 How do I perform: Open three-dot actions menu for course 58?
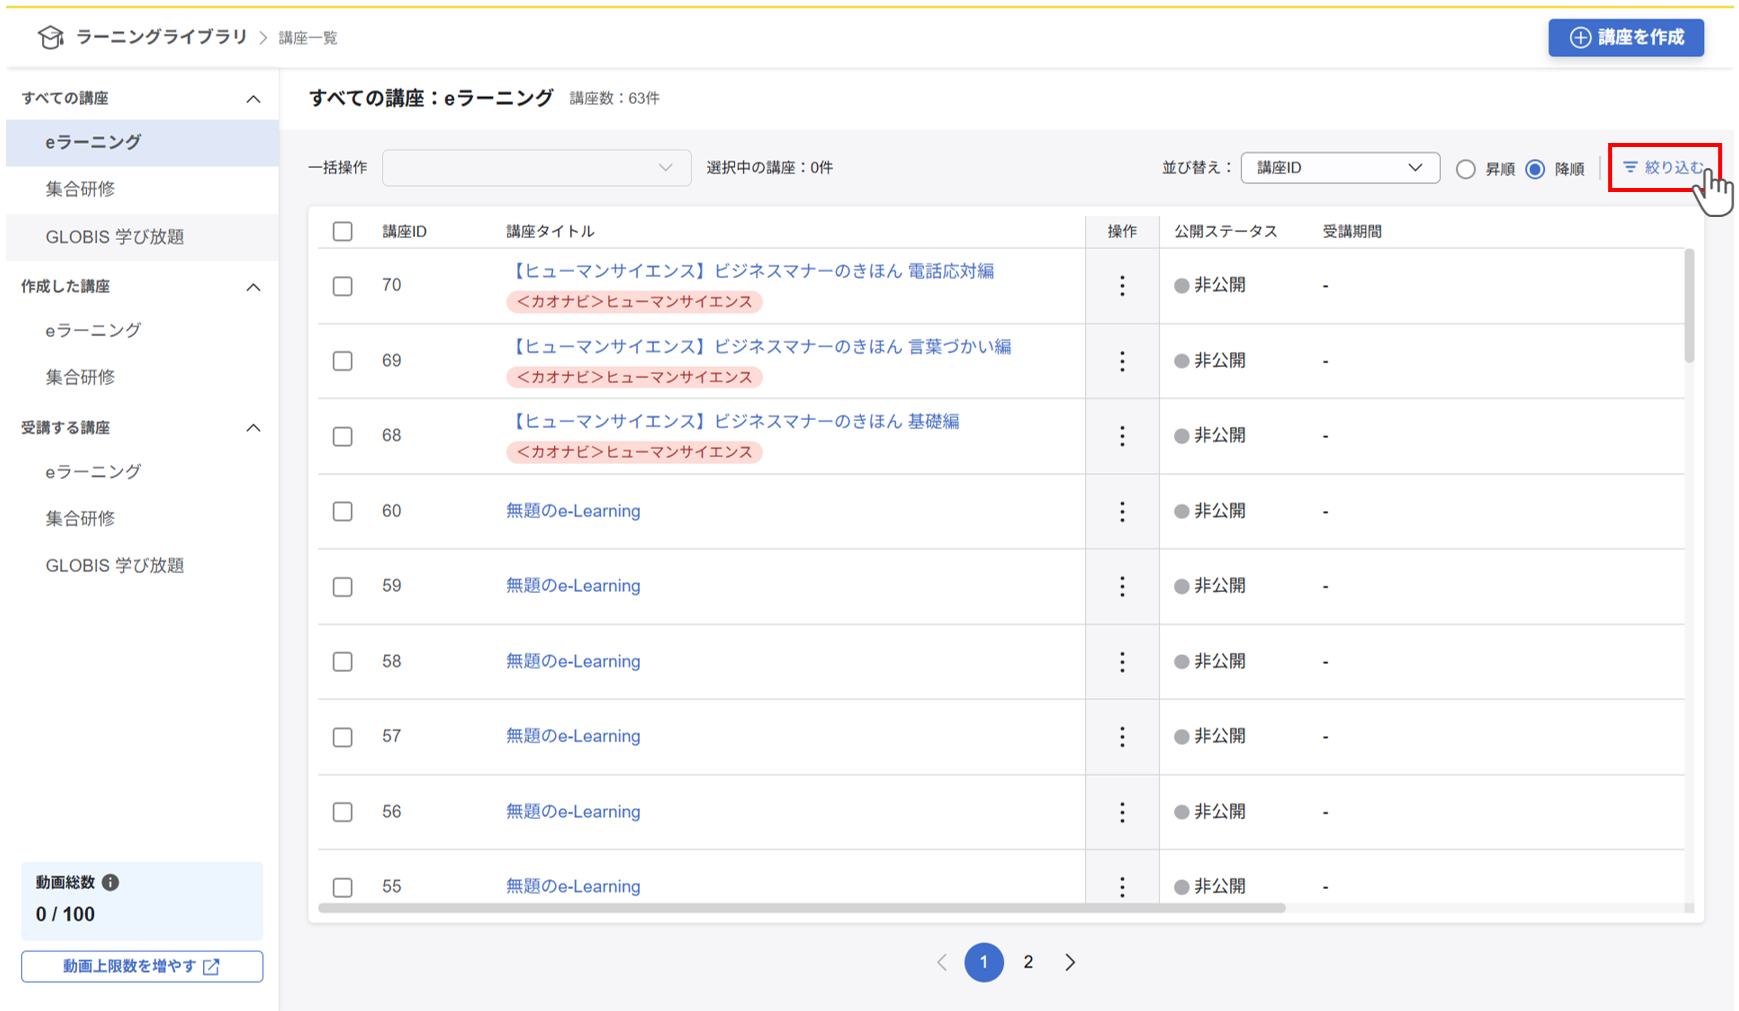1122,662
